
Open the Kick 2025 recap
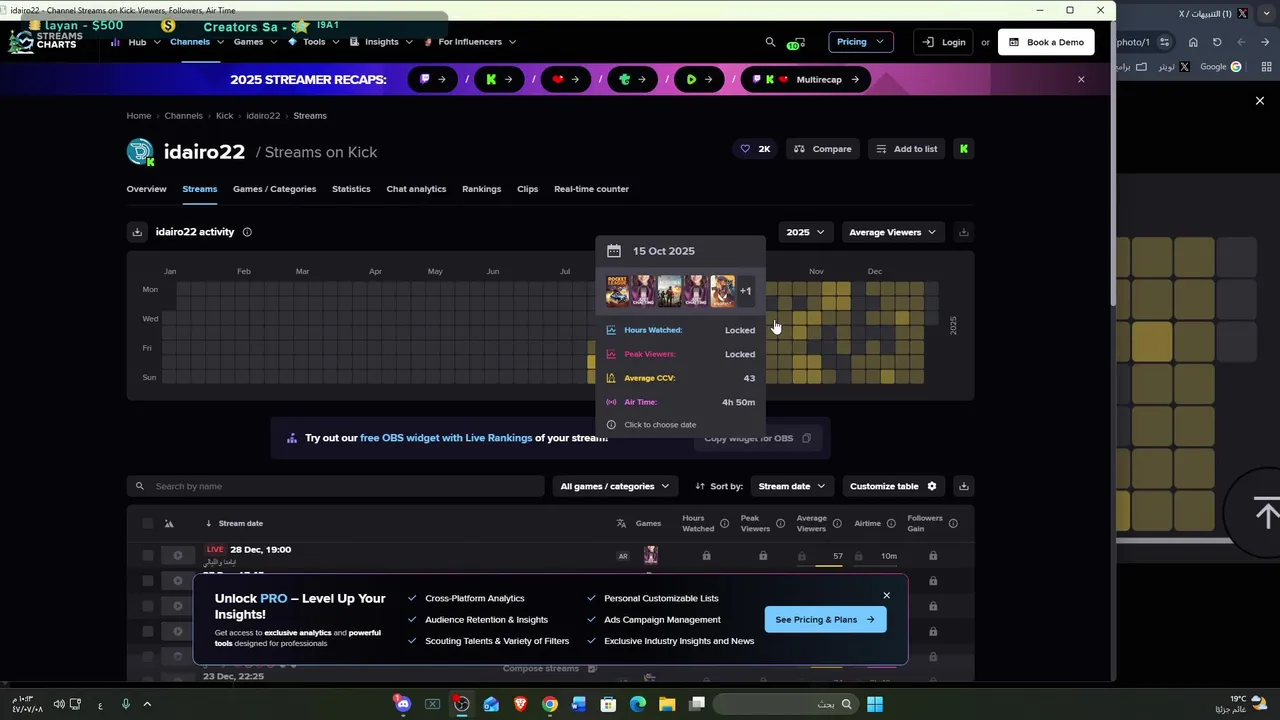(x=499, y=79)
